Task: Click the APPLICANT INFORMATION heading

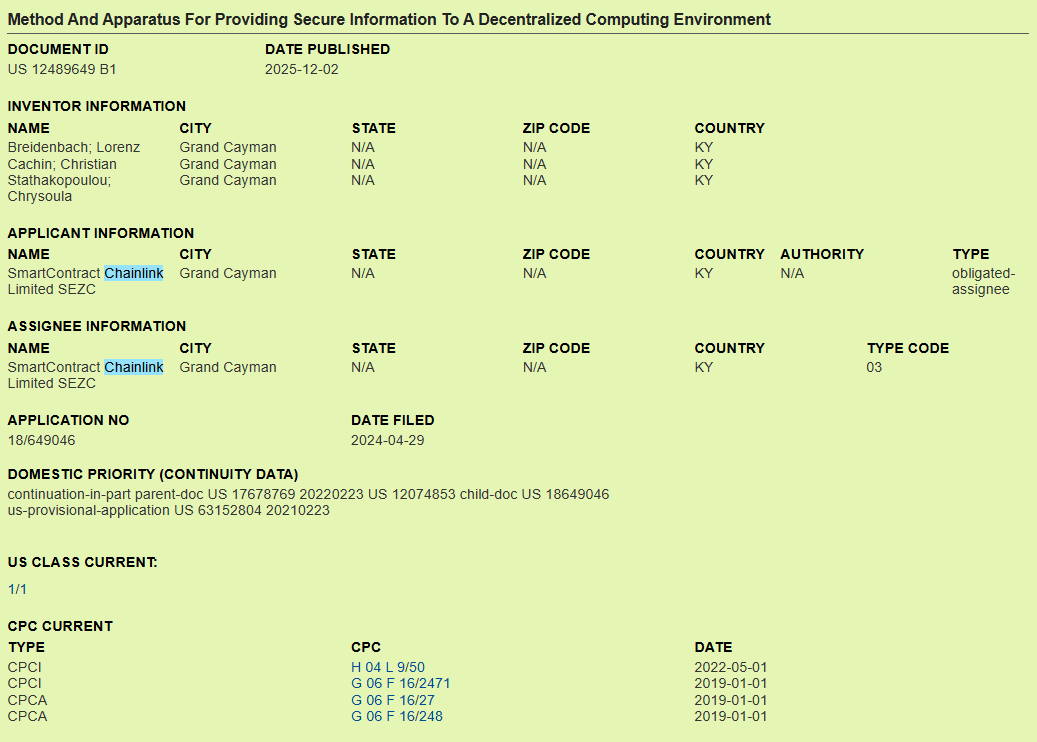Action: tap(101, 233)
